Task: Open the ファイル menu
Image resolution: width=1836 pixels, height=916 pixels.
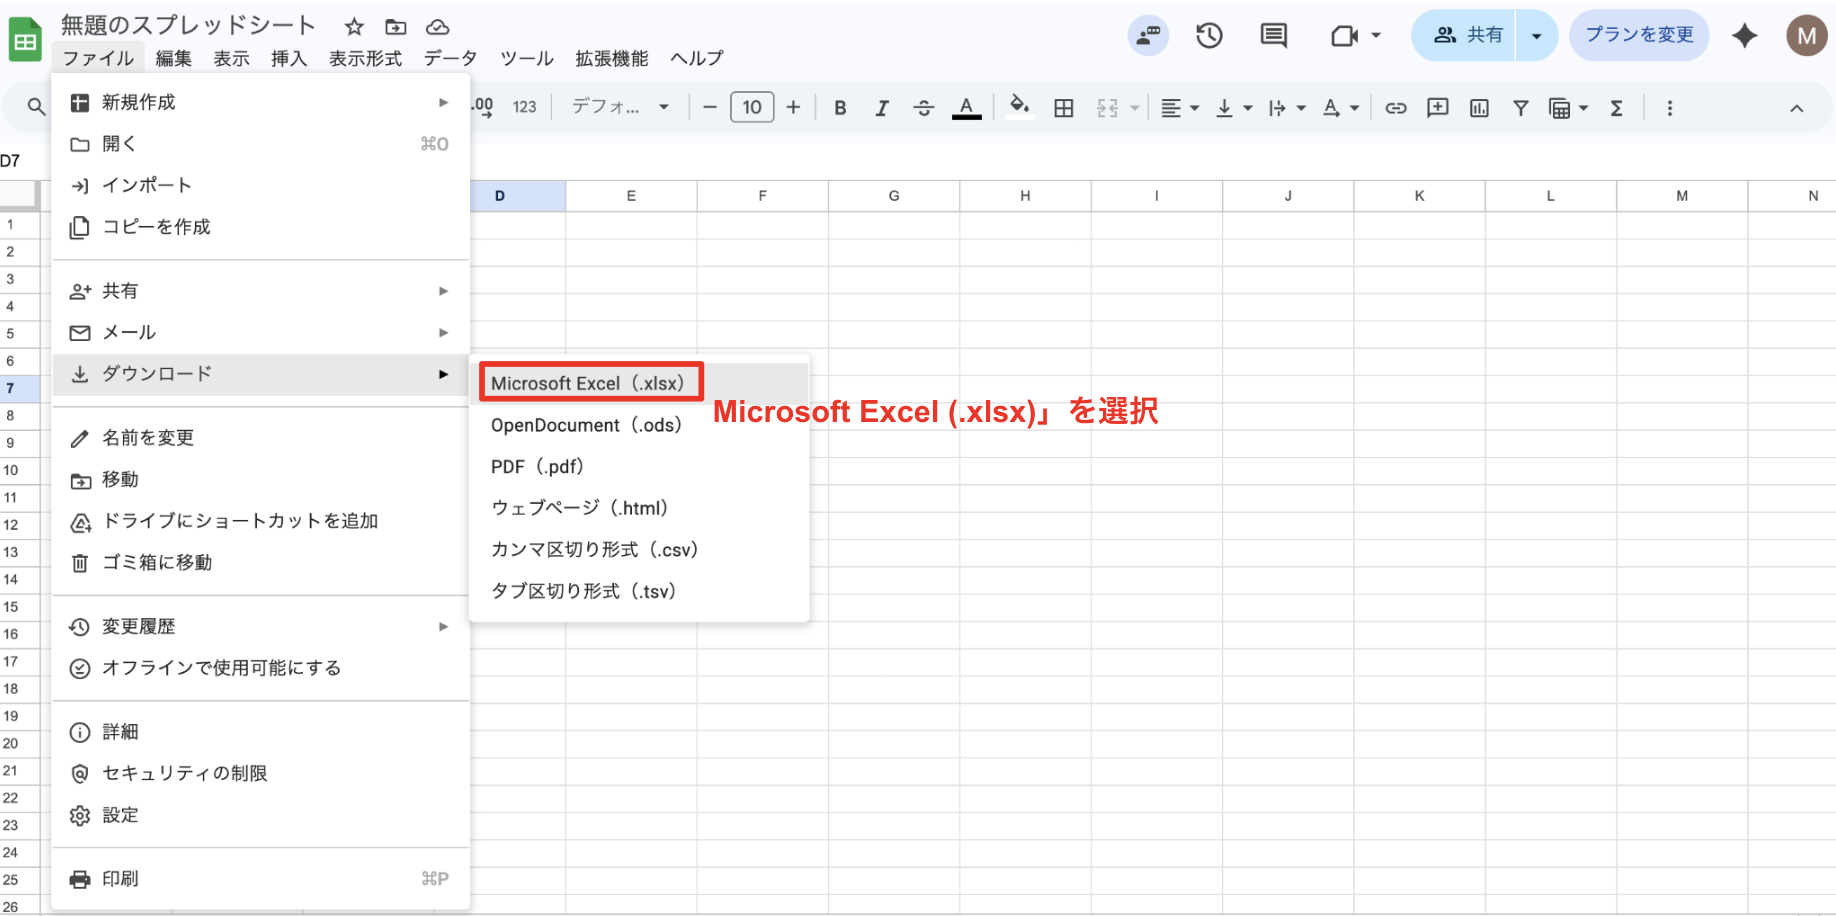Action: point(98,59)
